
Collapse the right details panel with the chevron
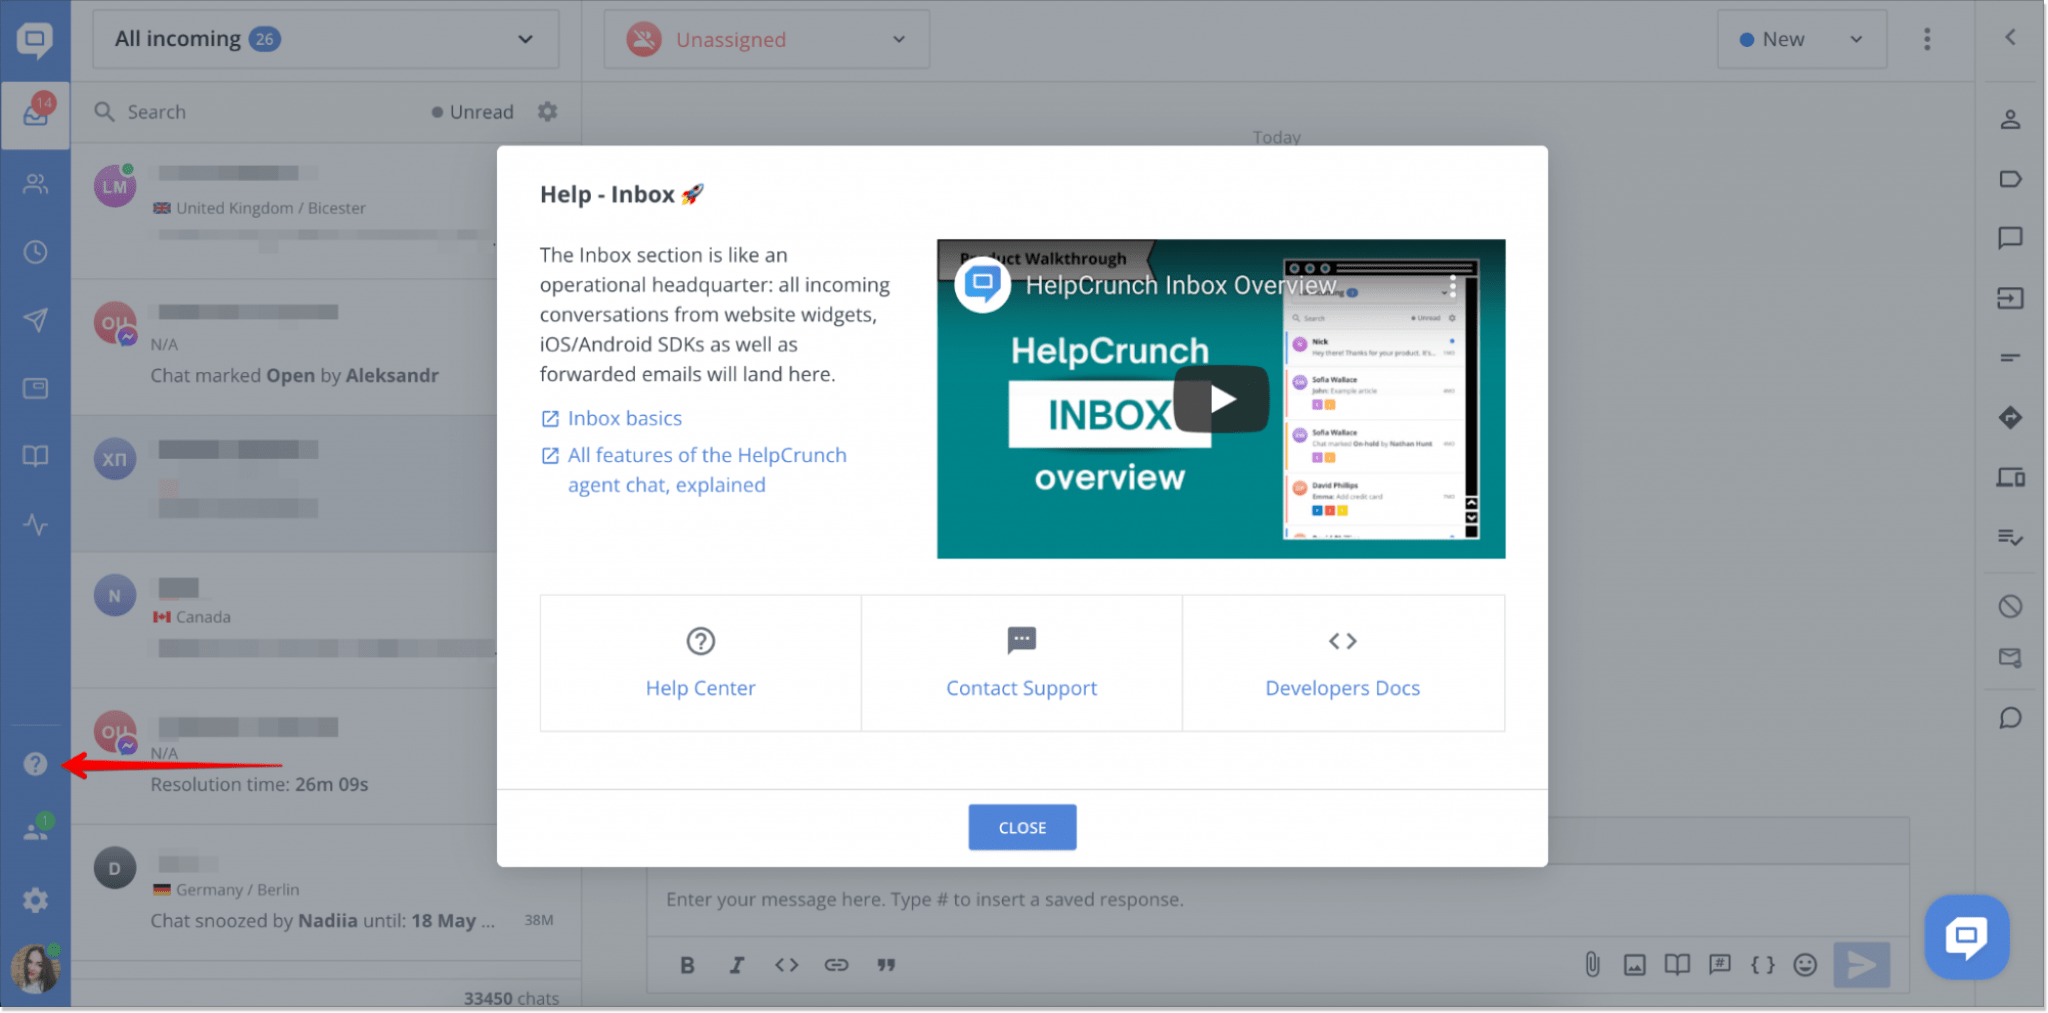coord(2011,37)
